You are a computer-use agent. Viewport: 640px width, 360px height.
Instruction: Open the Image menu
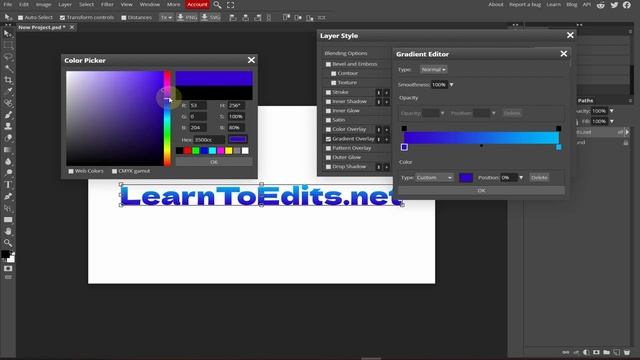[43, 4]
